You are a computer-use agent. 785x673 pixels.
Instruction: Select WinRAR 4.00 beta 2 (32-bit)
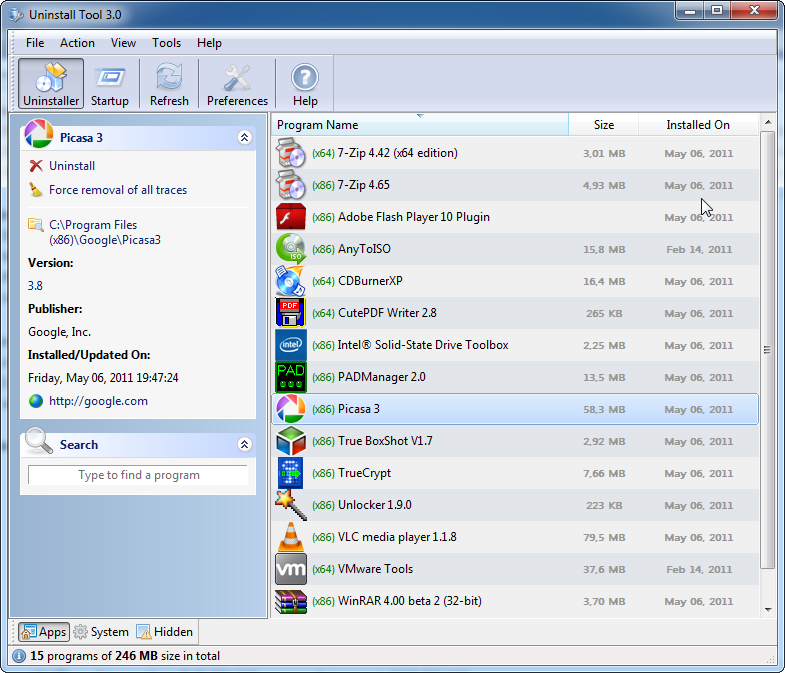tap(410, 601)
